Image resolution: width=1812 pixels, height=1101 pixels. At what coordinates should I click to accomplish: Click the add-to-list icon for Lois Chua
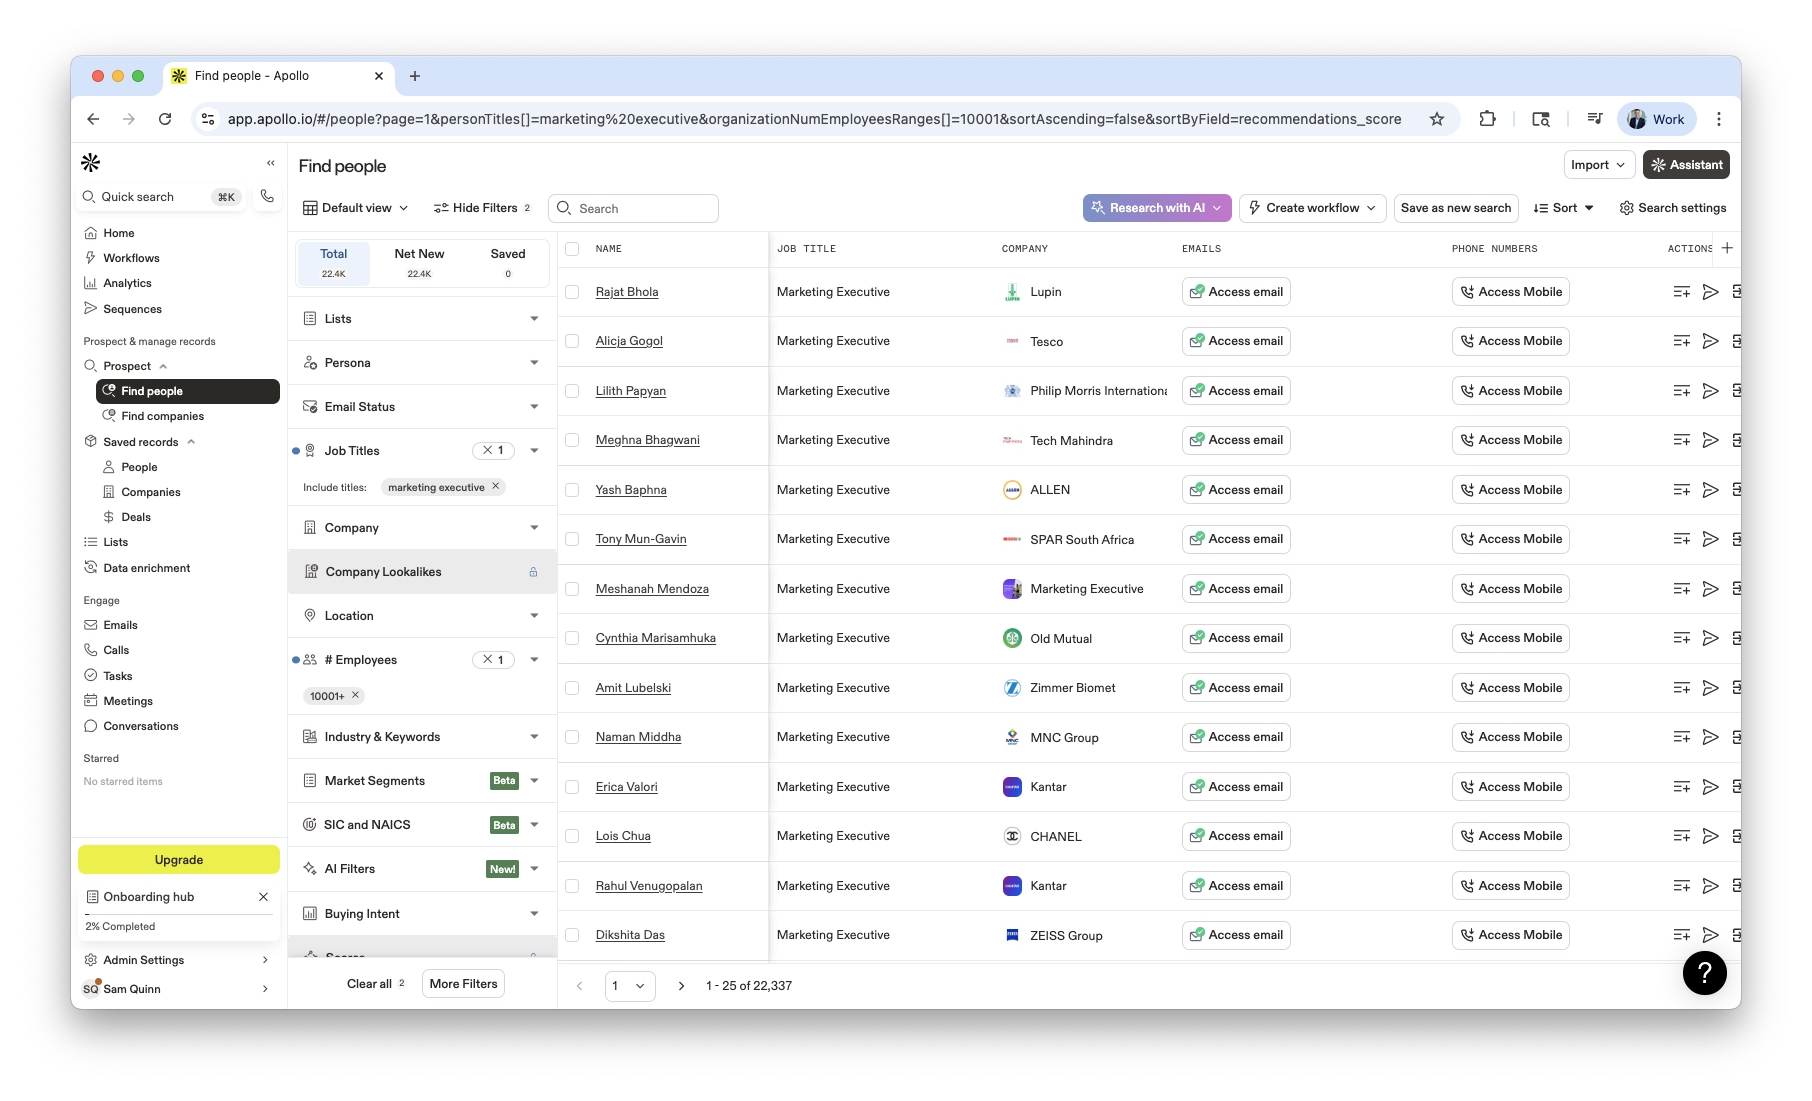click(x=1682, y=836)
